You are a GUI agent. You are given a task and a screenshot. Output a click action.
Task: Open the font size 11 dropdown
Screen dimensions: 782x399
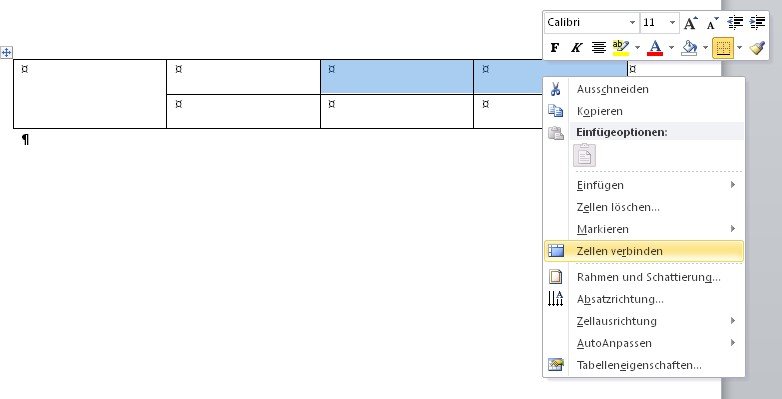672,22
